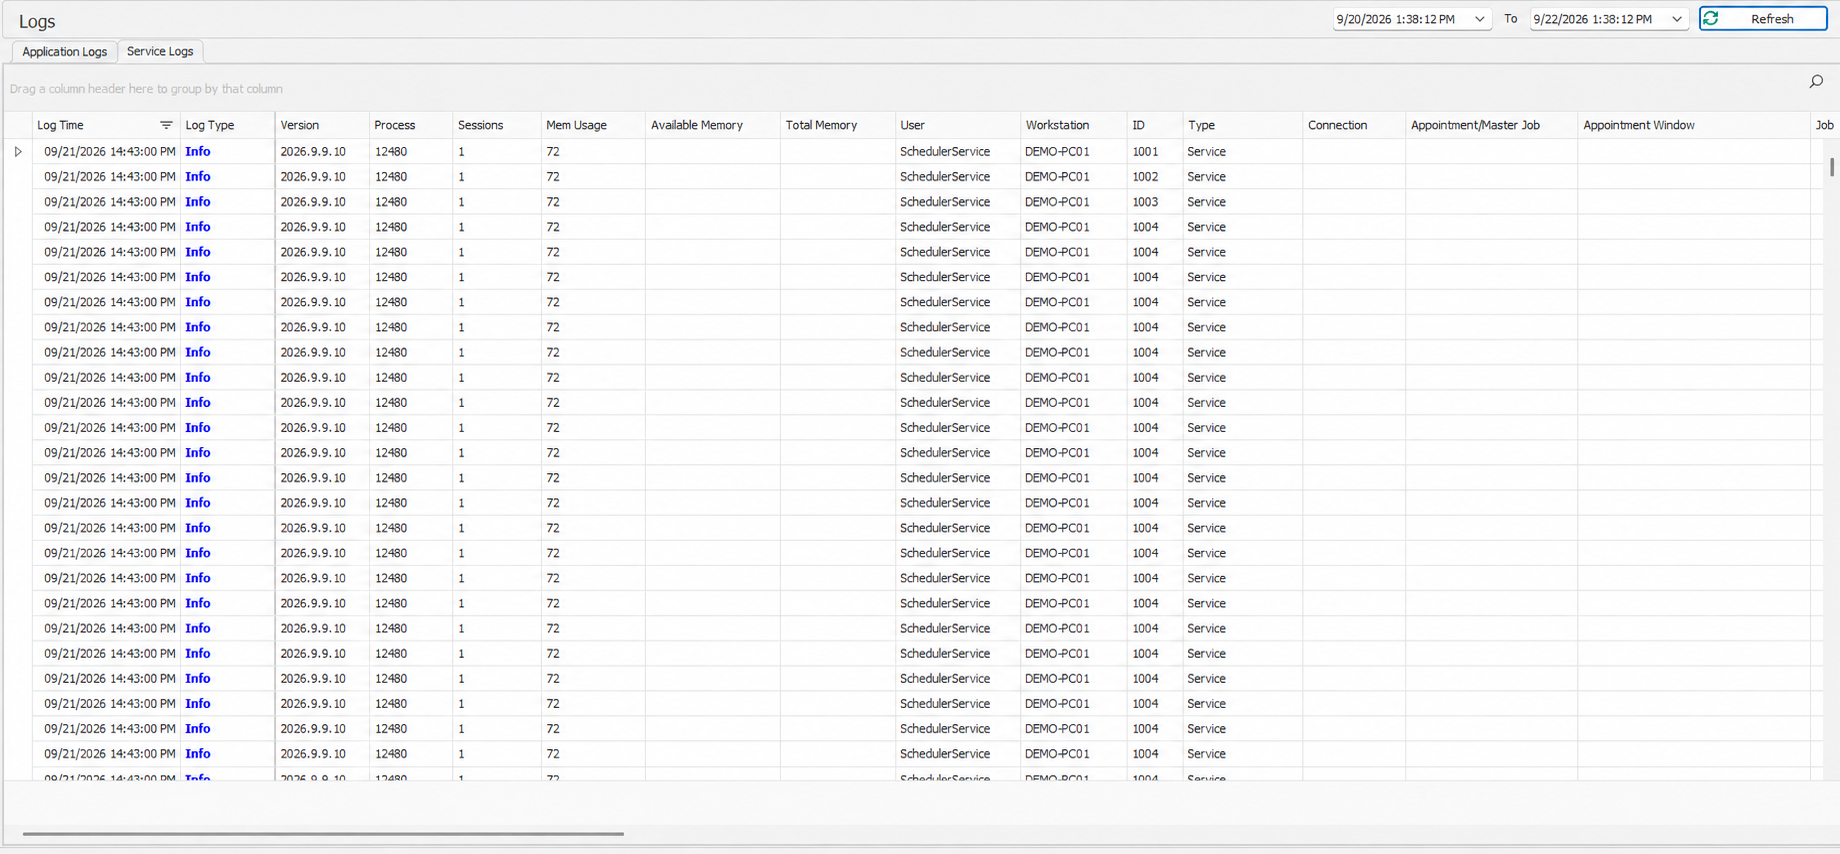Open the start date dropdown arrow
1840x854 pixels.
[1479, 19]
